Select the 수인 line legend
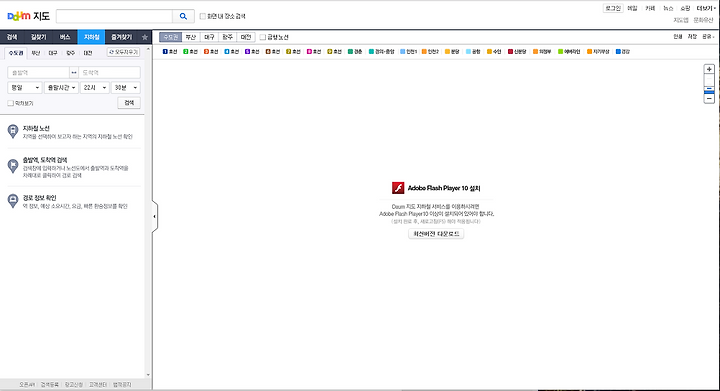 (494, 52)
